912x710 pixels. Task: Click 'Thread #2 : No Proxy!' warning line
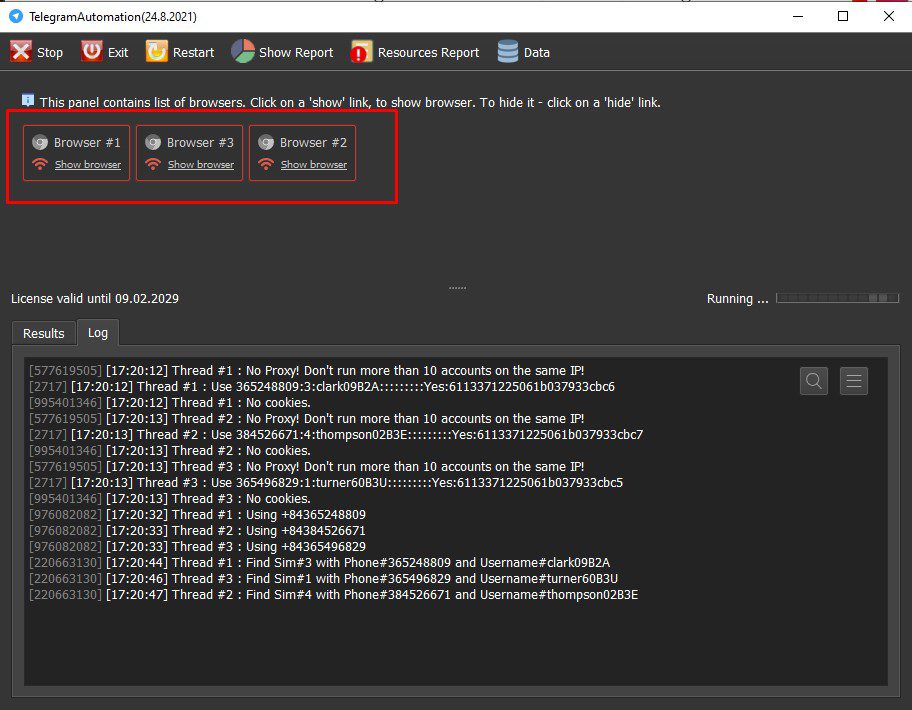tap(307, 419)
